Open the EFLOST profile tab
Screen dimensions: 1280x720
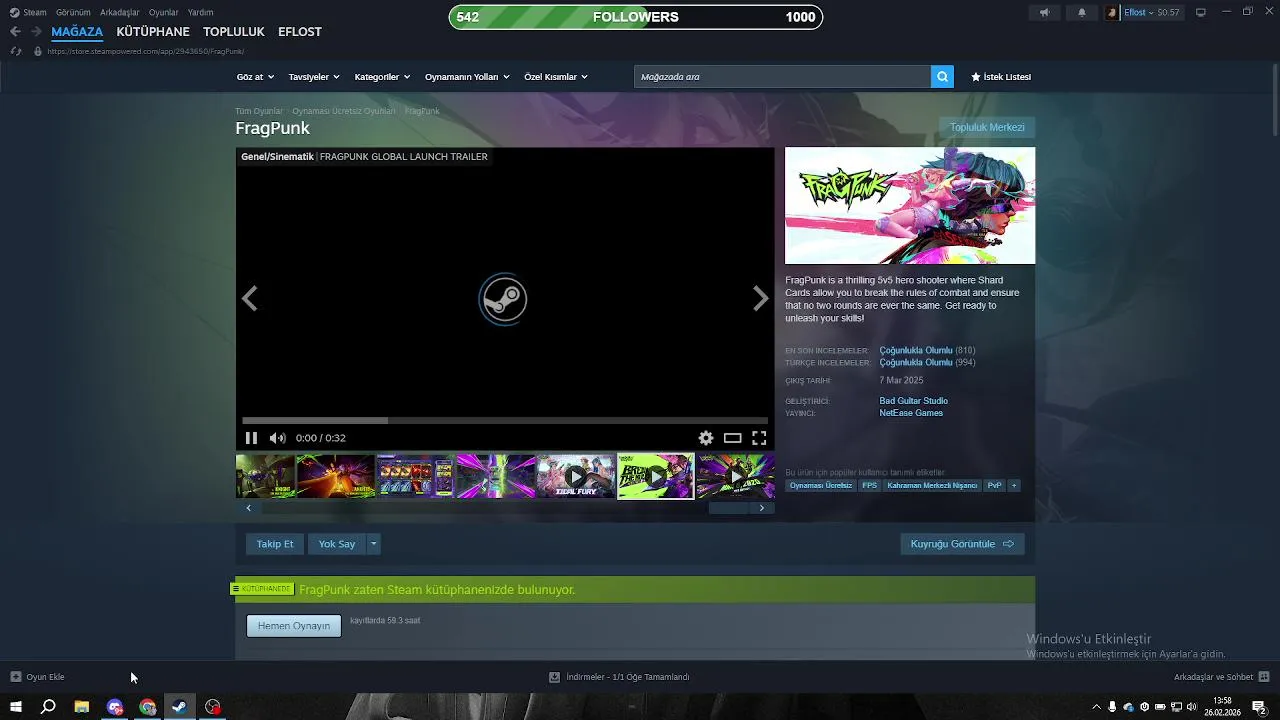pos(300,32)
